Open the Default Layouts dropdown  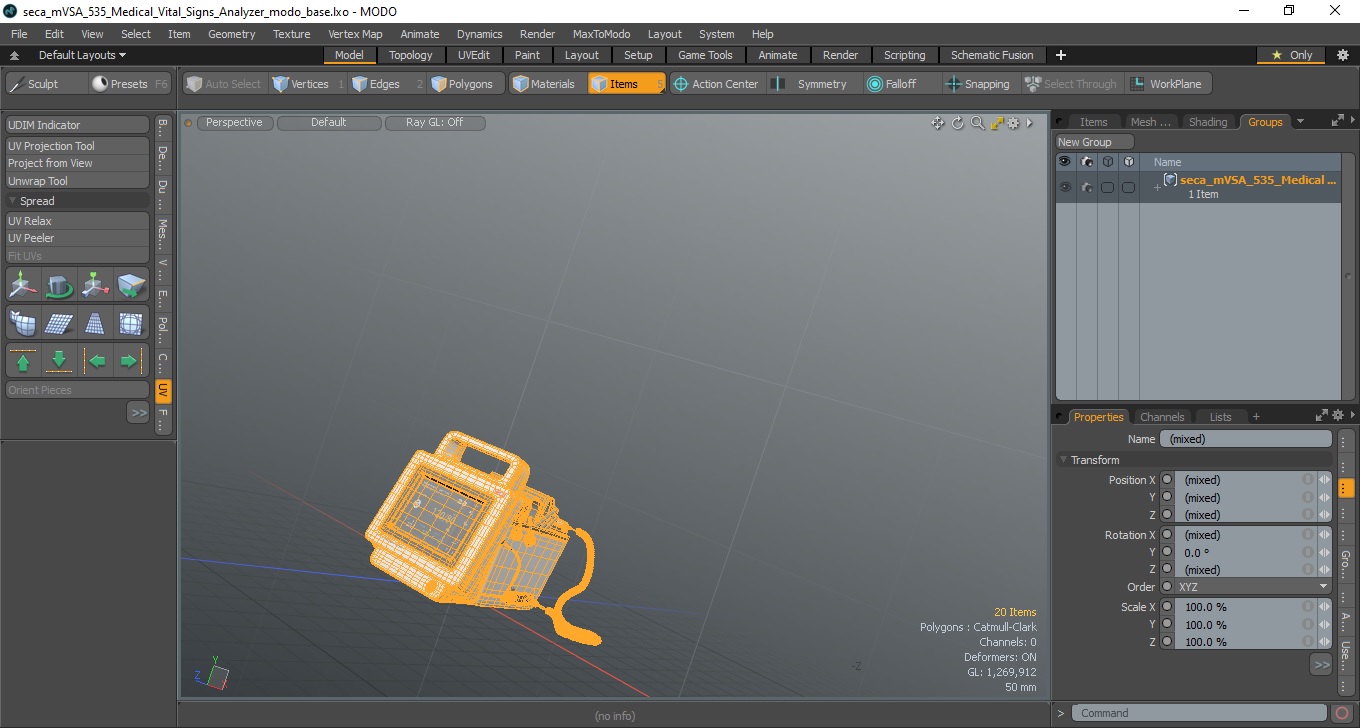[82, 55]
